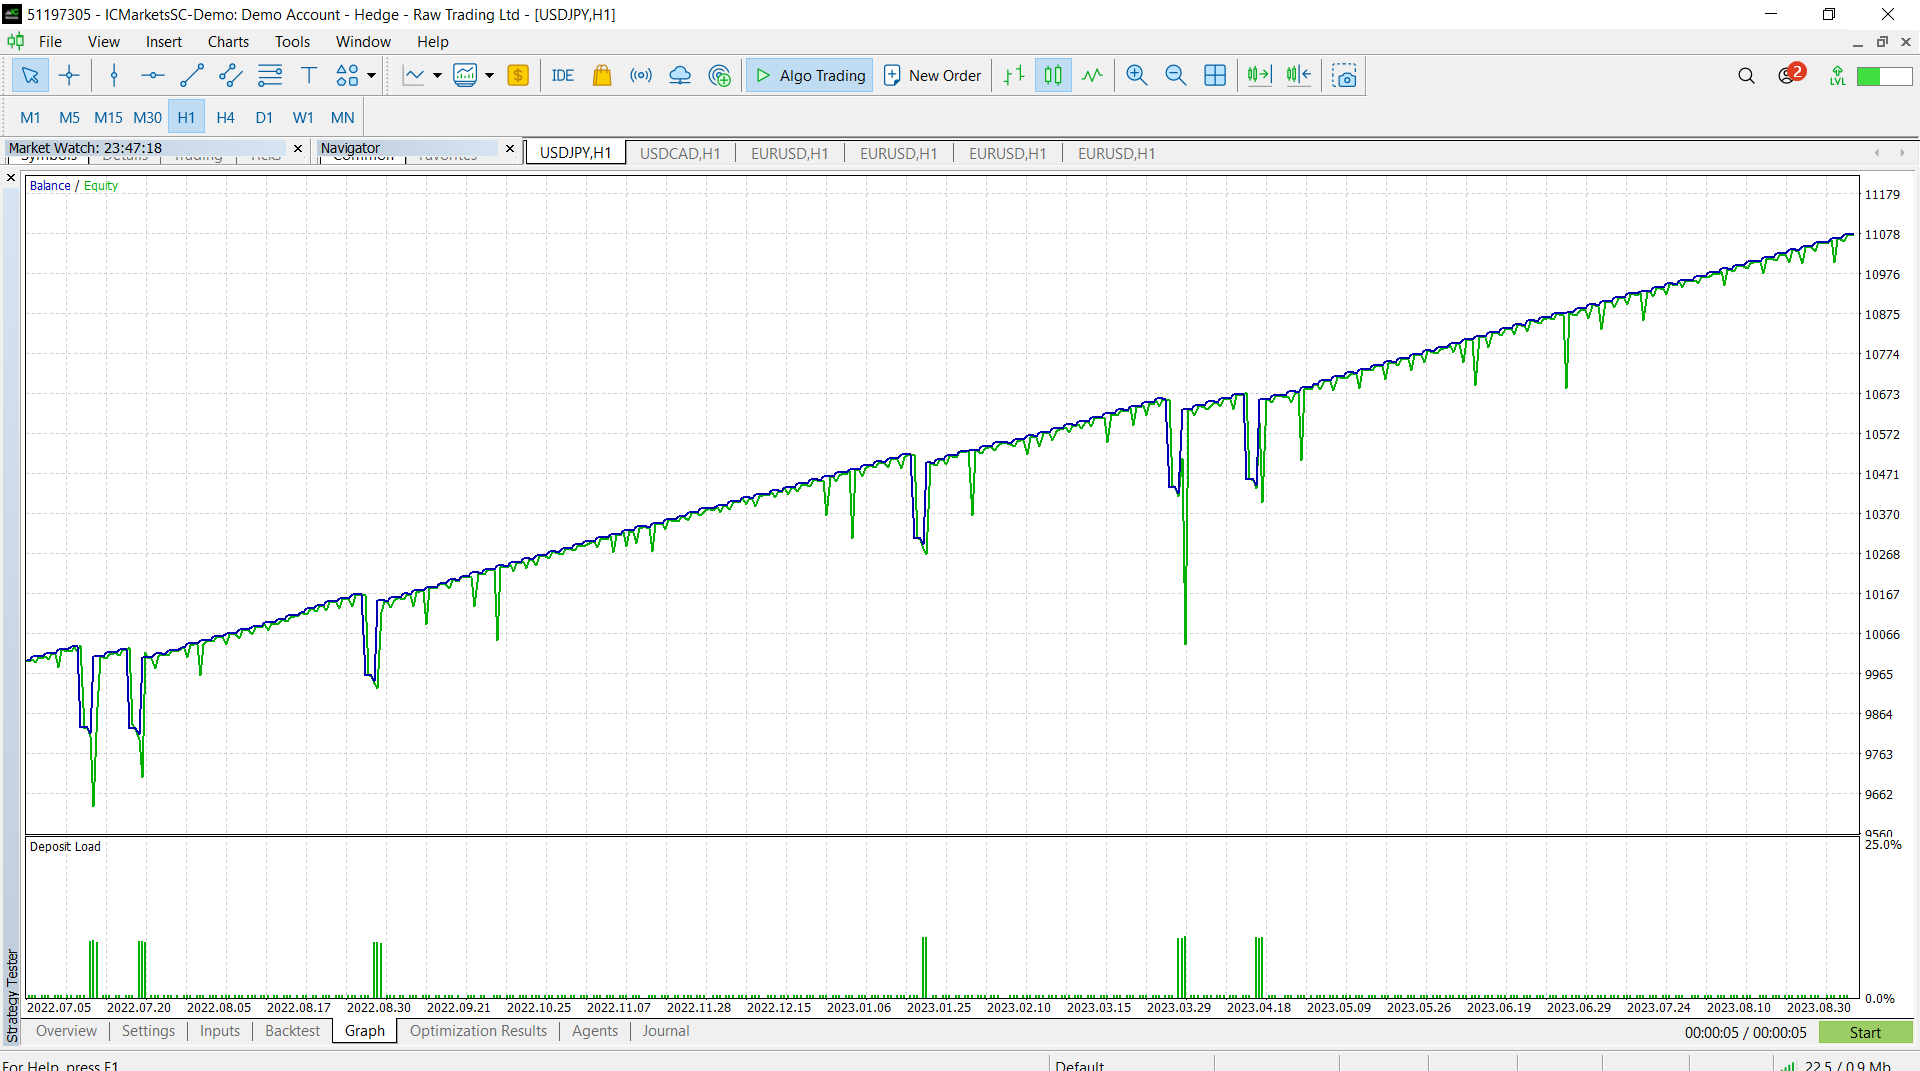
Task: Open the Market via shopping bag icon
Action: coord(601,75)
